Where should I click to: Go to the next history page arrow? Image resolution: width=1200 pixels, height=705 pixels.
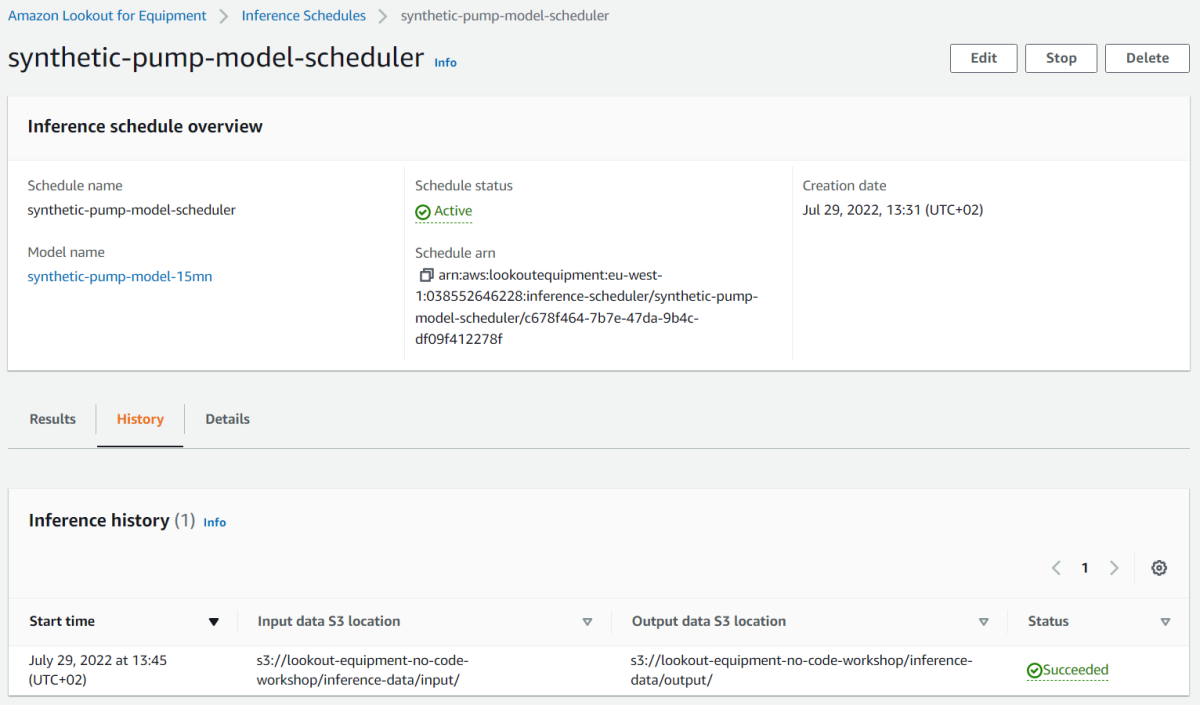1114,568
